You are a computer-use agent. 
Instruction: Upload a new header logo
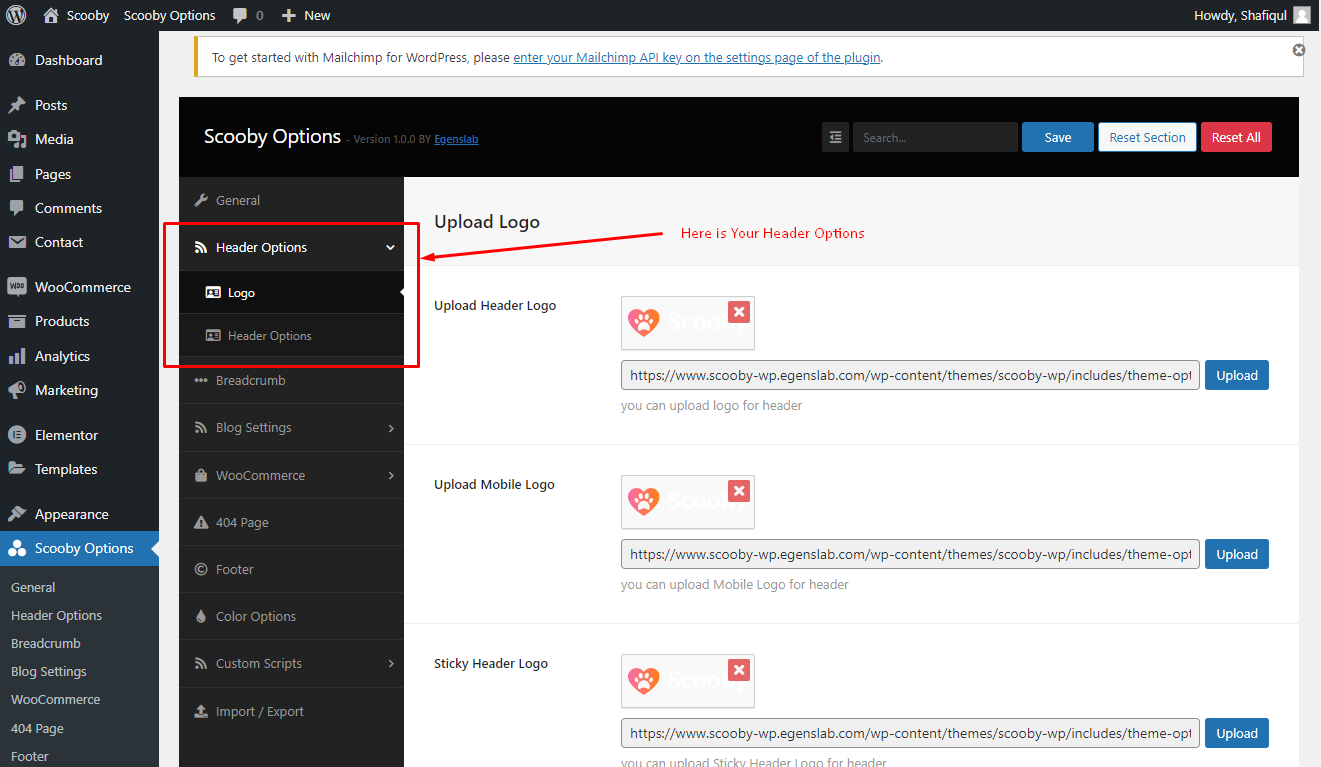[x=1237, y=375]
